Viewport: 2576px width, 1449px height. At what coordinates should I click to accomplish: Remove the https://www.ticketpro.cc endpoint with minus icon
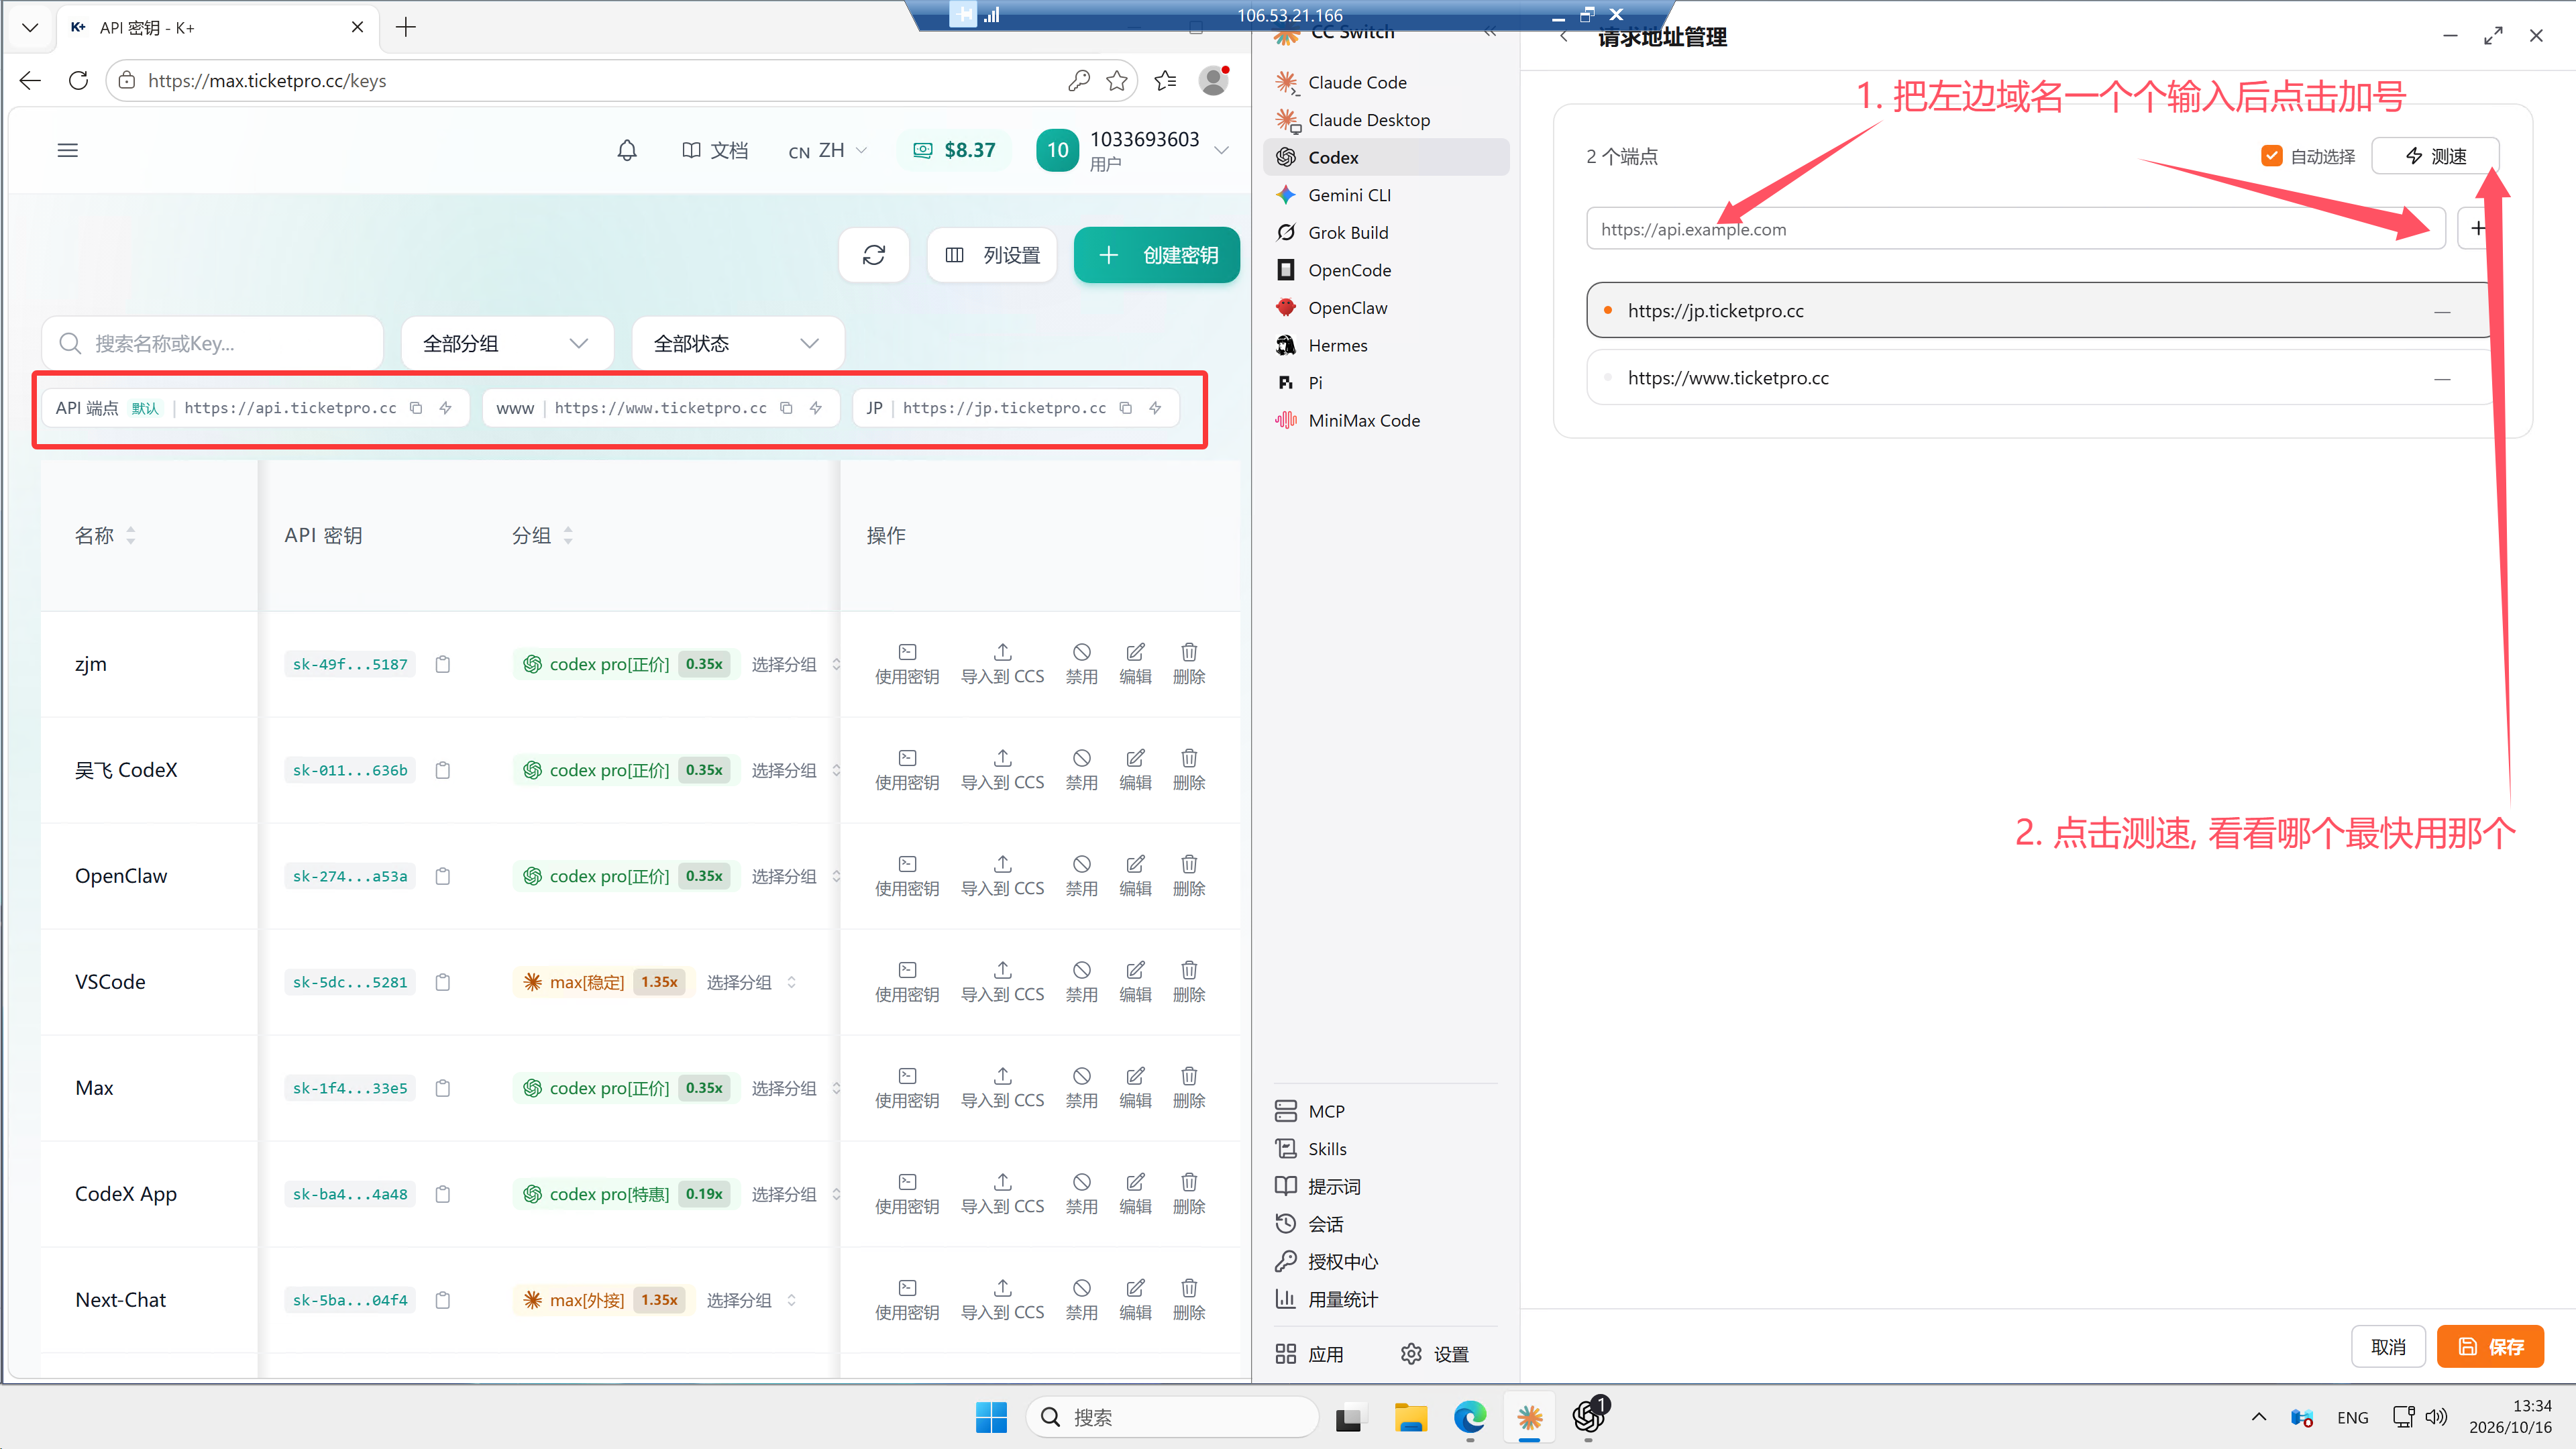[2442, 379]
